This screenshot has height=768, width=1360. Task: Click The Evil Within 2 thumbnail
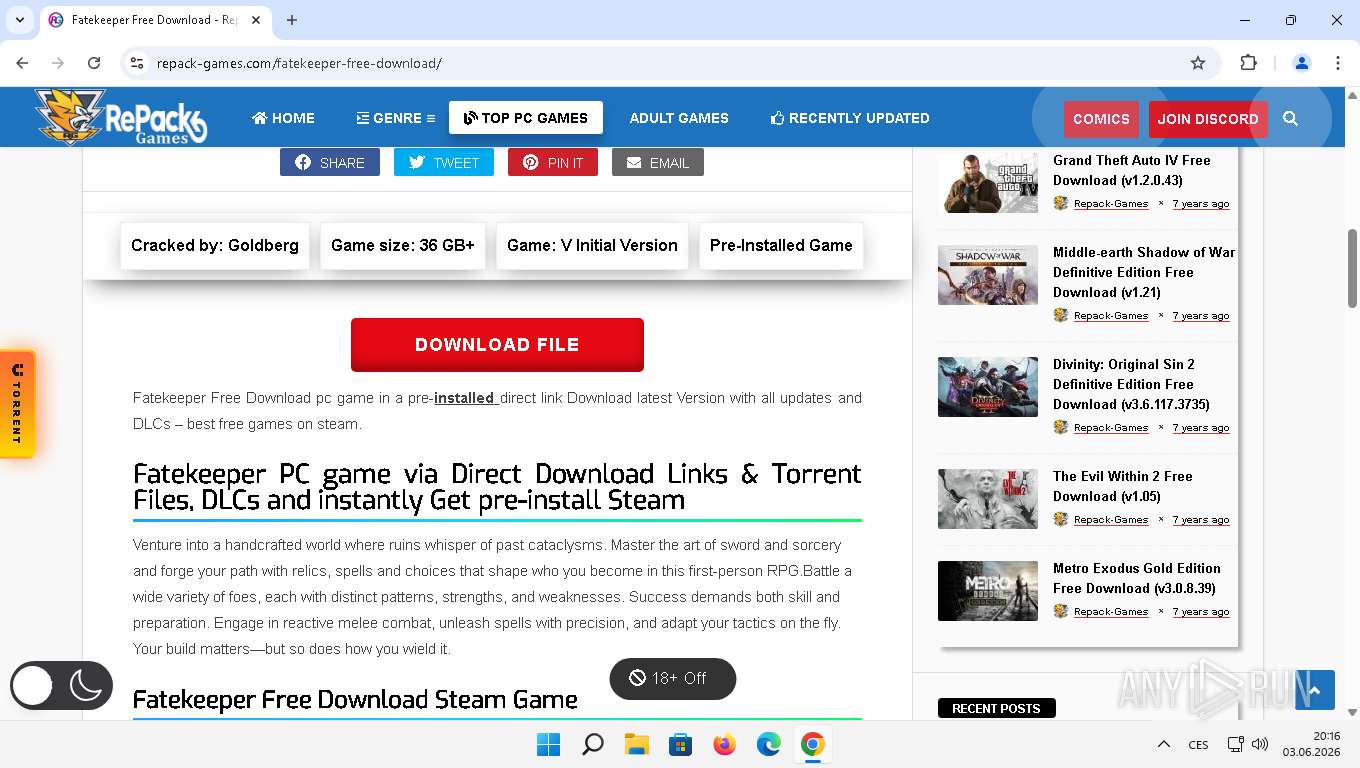tap(988, 498)
